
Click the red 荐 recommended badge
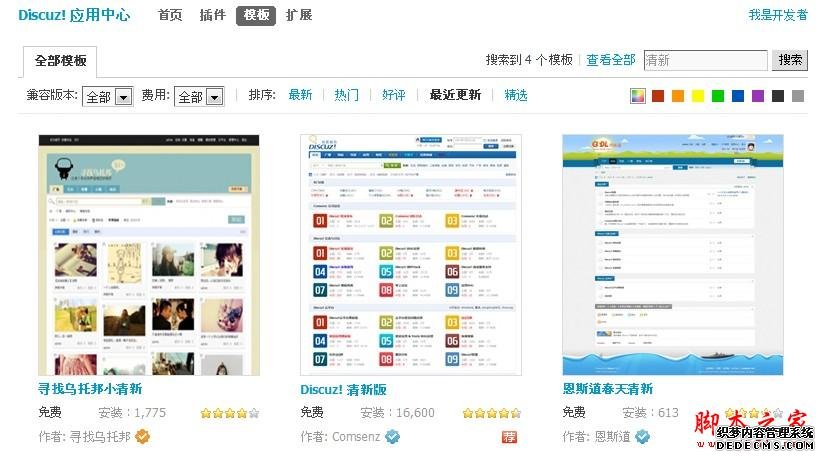pyautogui.click(x=509, y=437)
